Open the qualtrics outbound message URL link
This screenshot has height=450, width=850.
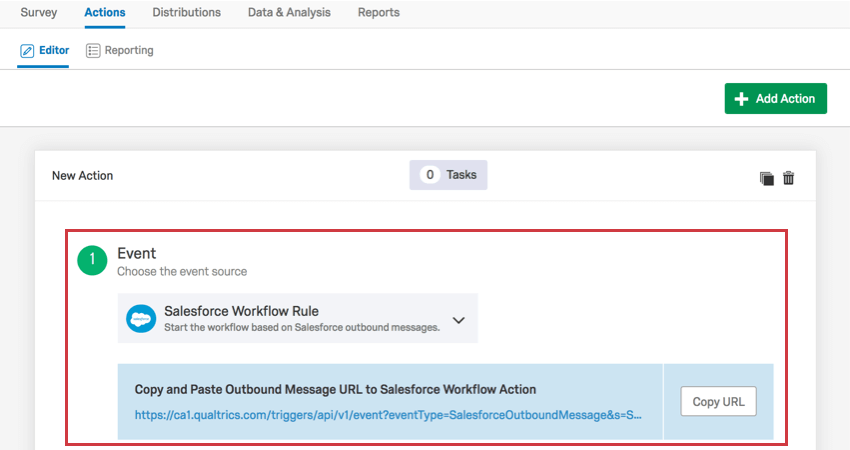click(388, 415)
